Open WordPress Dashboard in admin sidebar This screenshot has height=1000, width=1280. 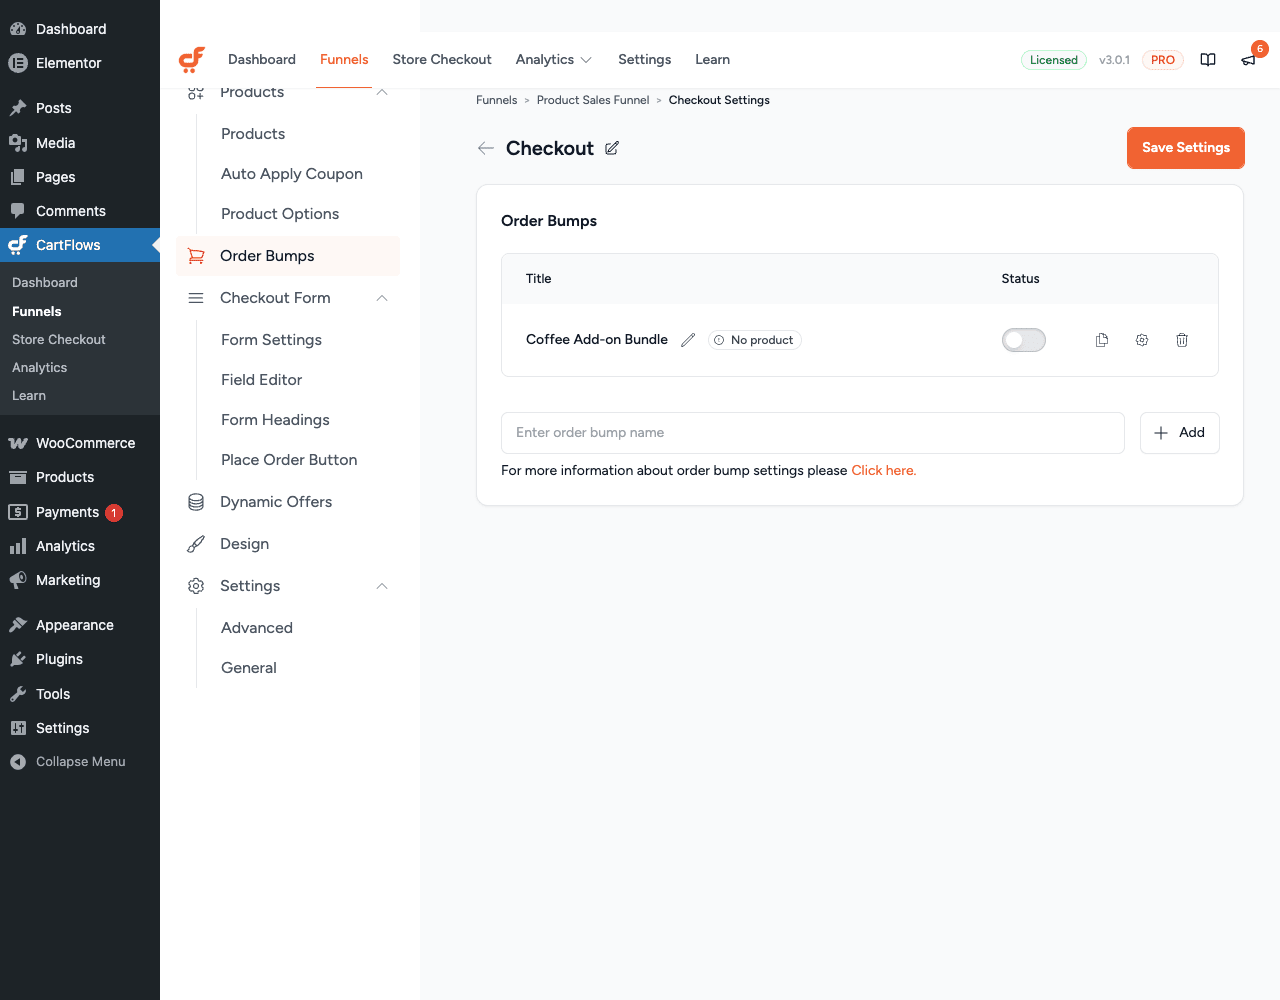[80, 29]
